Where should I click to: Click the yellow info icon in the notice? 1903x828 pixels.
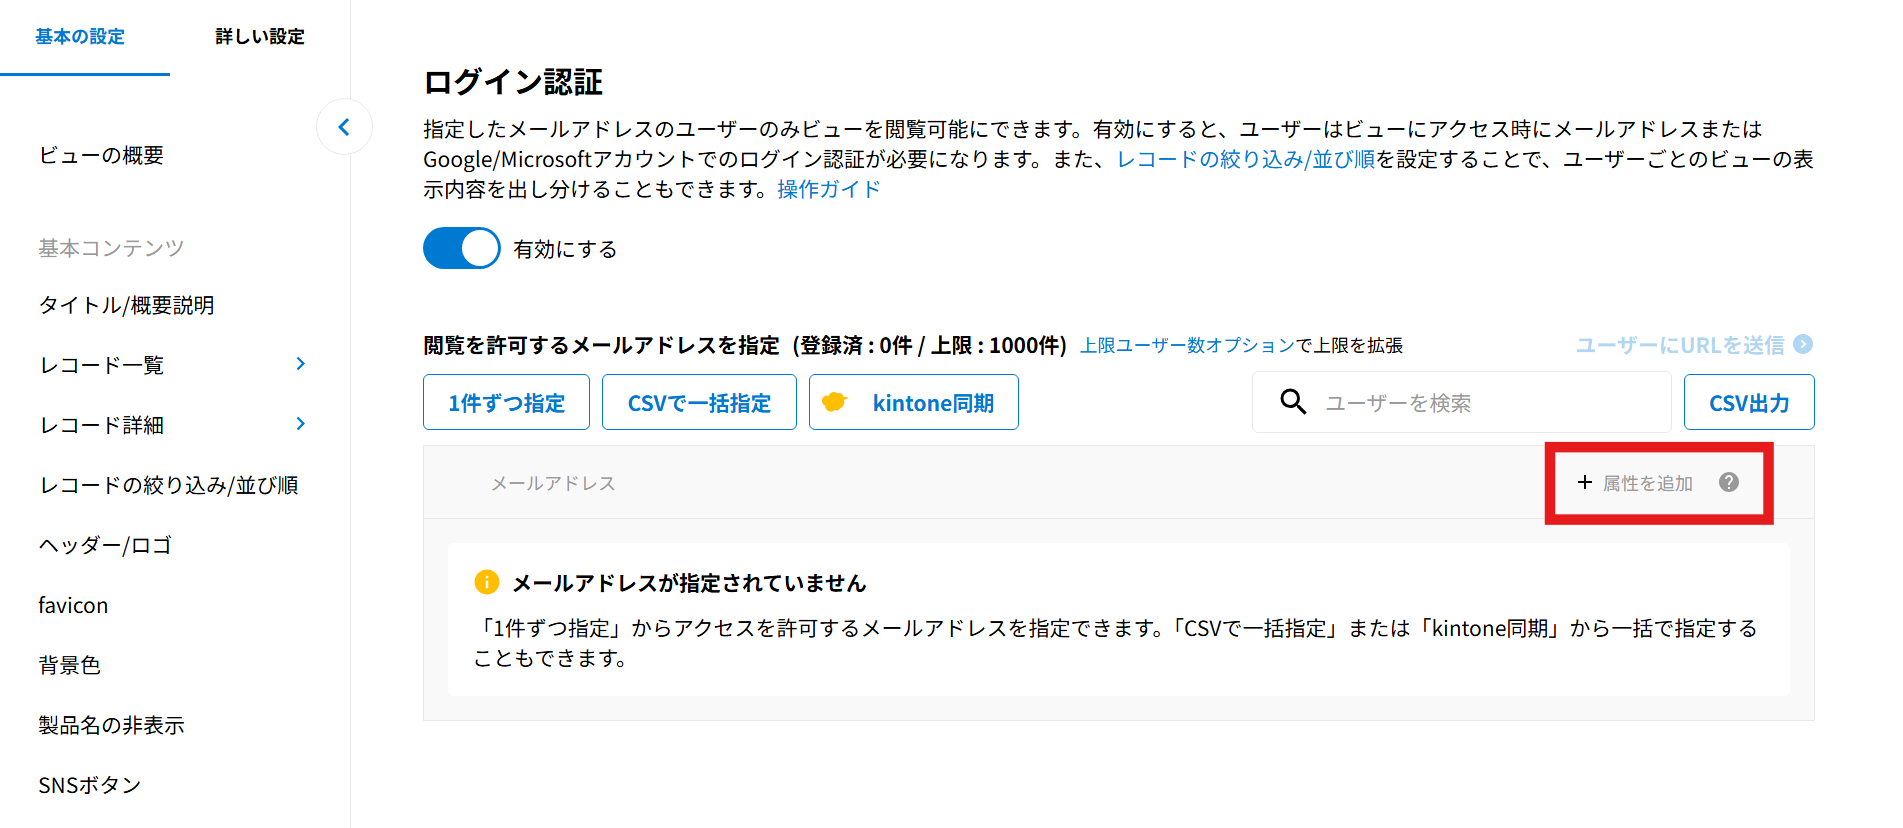tap(486, 582)
